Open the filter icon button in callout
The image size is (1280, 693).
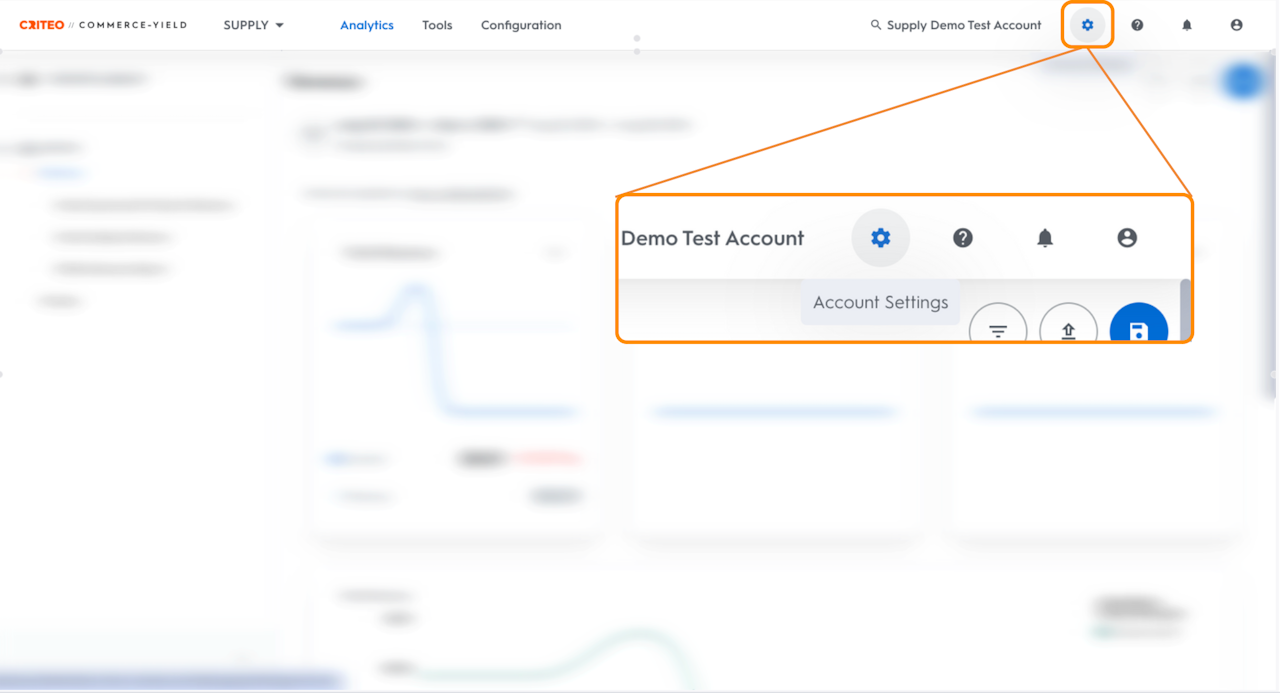coord(998,325)
